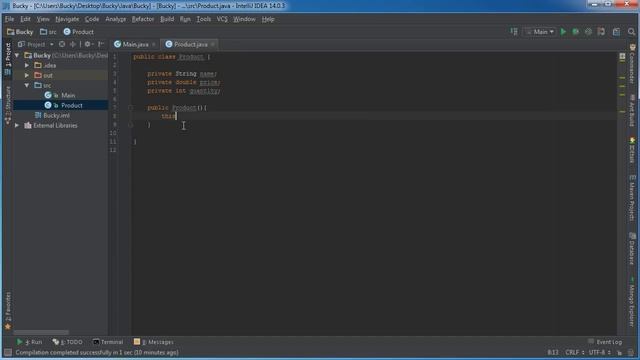Collapse the src folder node
640x360 pixels.
tap(27, 85)
